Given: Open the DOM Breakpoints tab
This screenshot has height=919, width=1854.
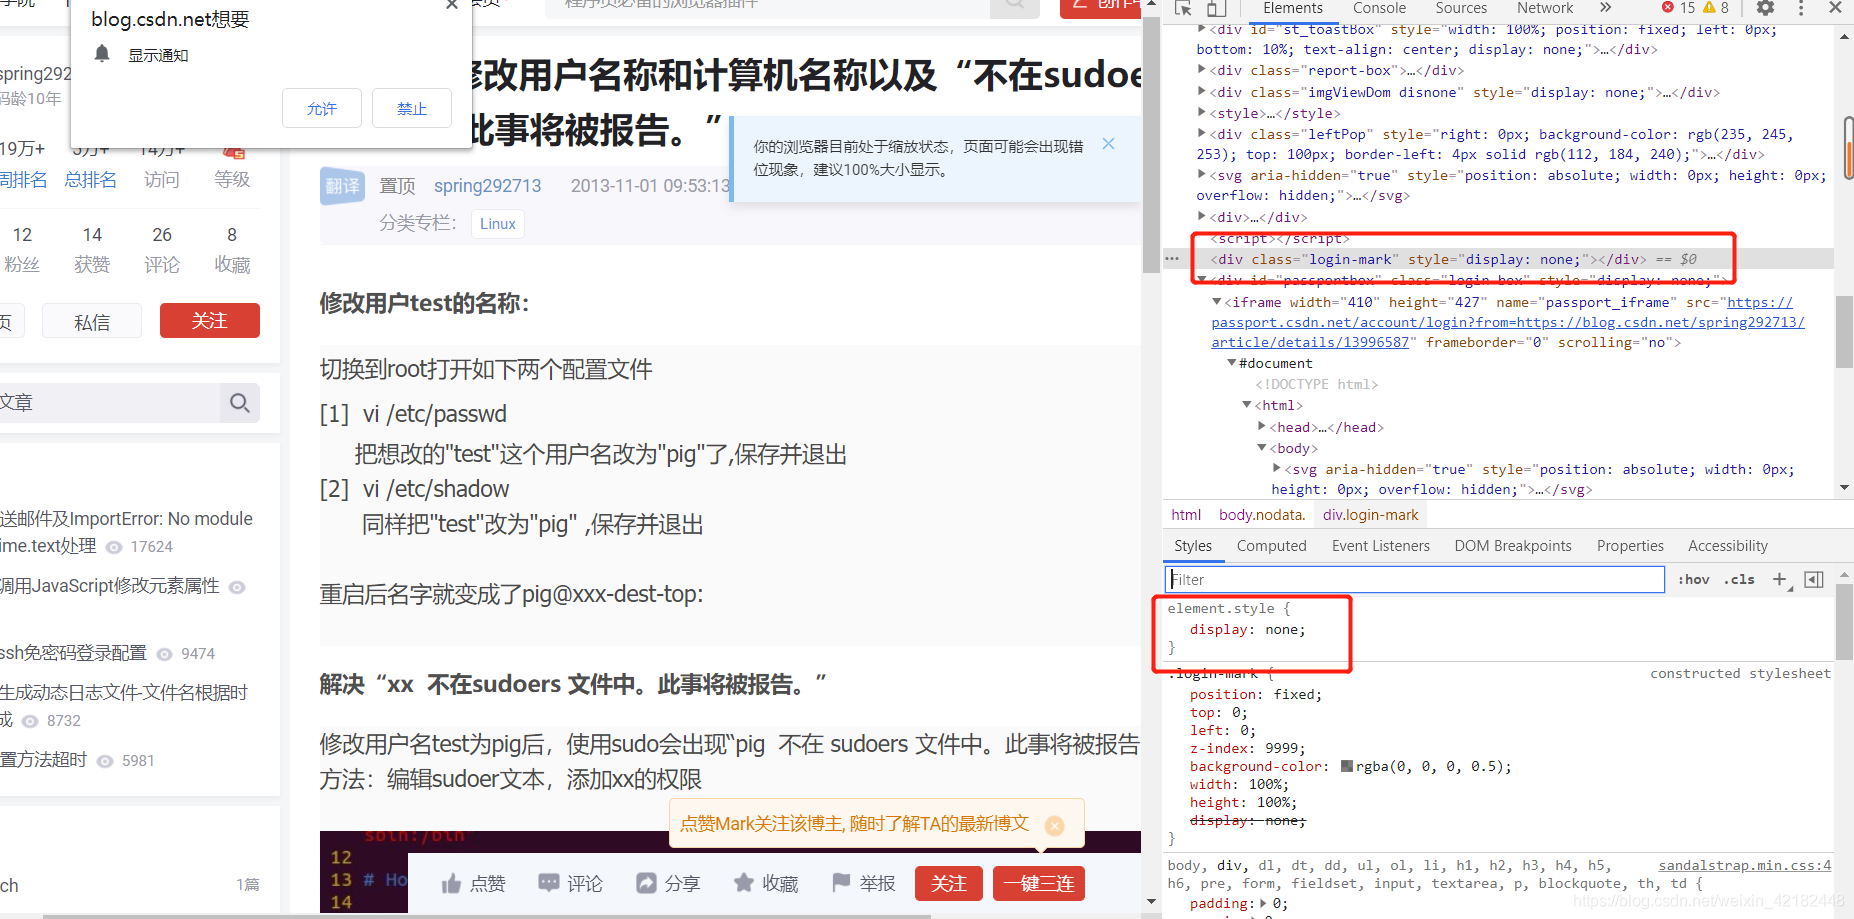Looking at the screenshot, I should click(1513, 546).
